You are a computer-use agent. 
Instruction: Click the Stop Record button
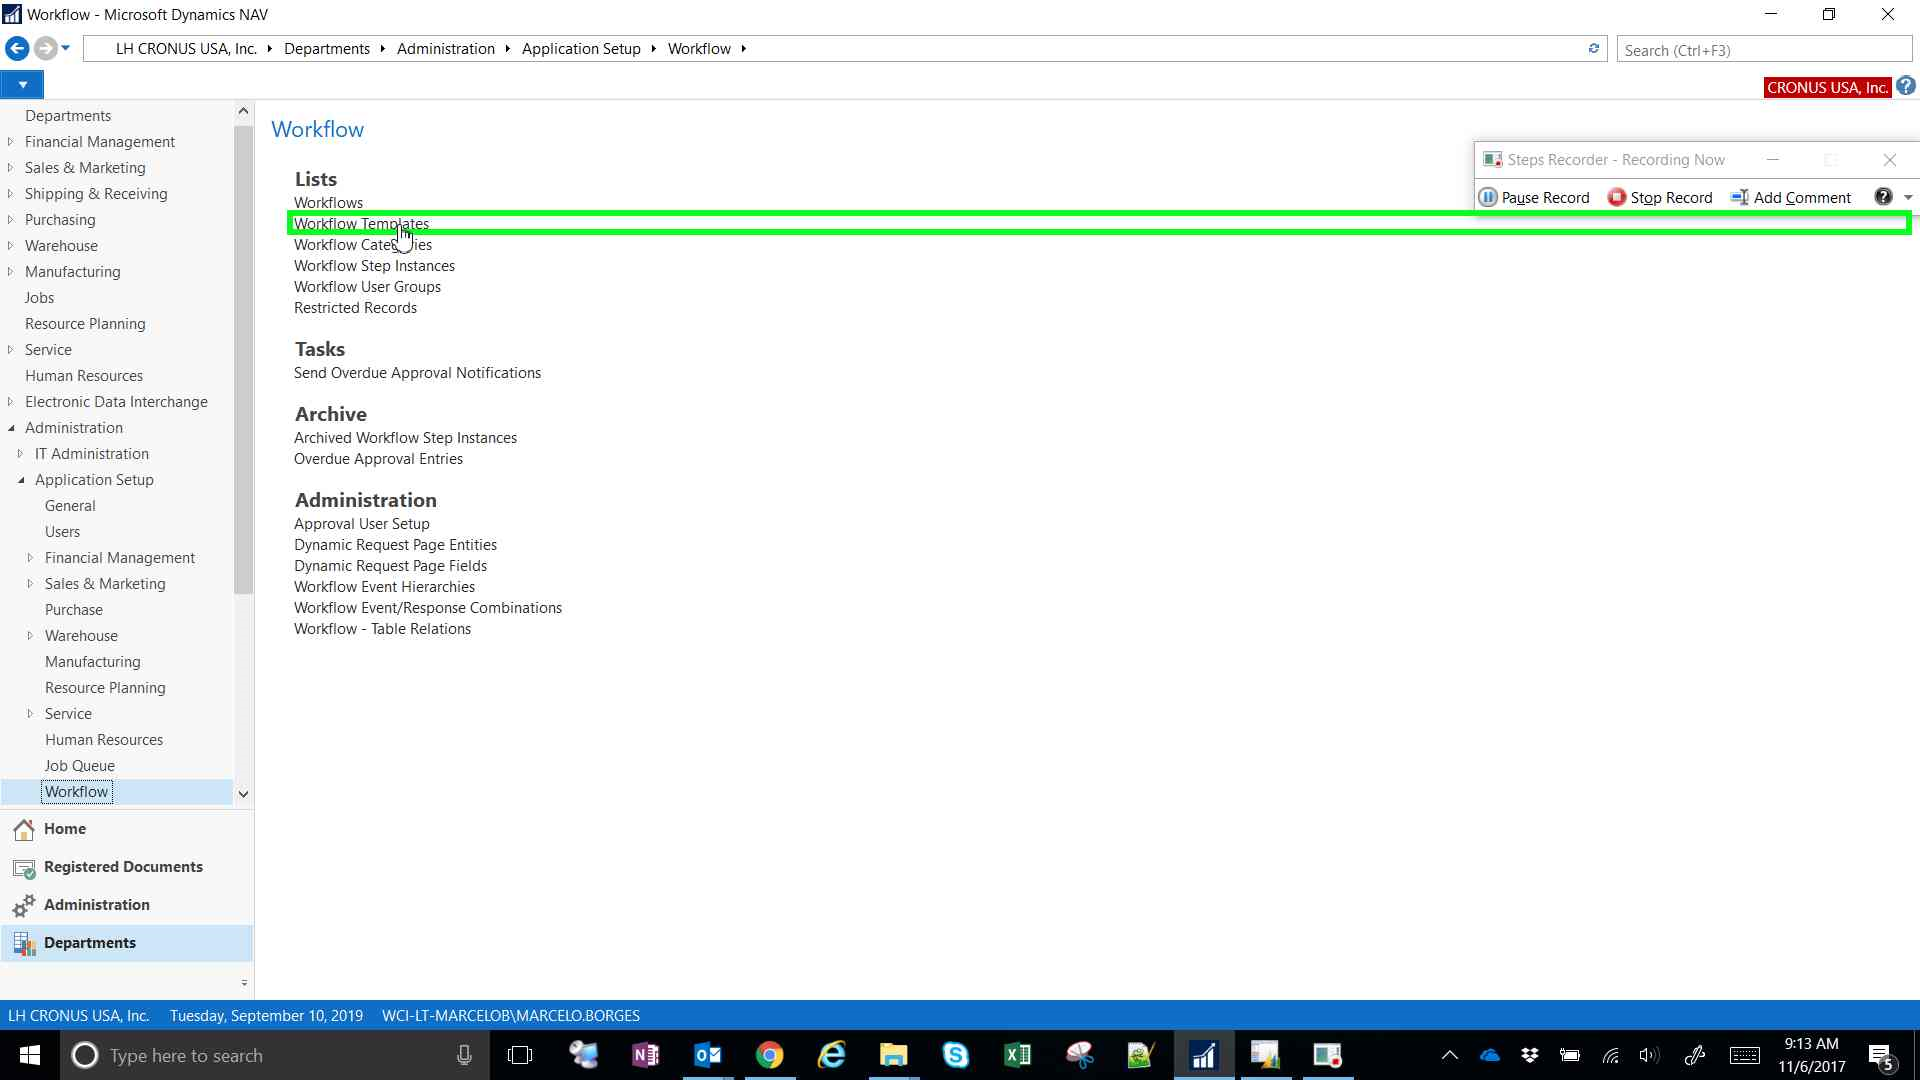1660,197
